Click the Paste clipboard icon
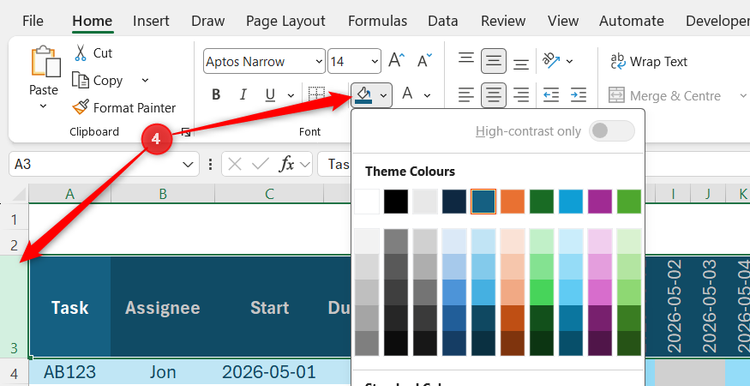Screen dimensions: 750x386 tap(46, 62)
